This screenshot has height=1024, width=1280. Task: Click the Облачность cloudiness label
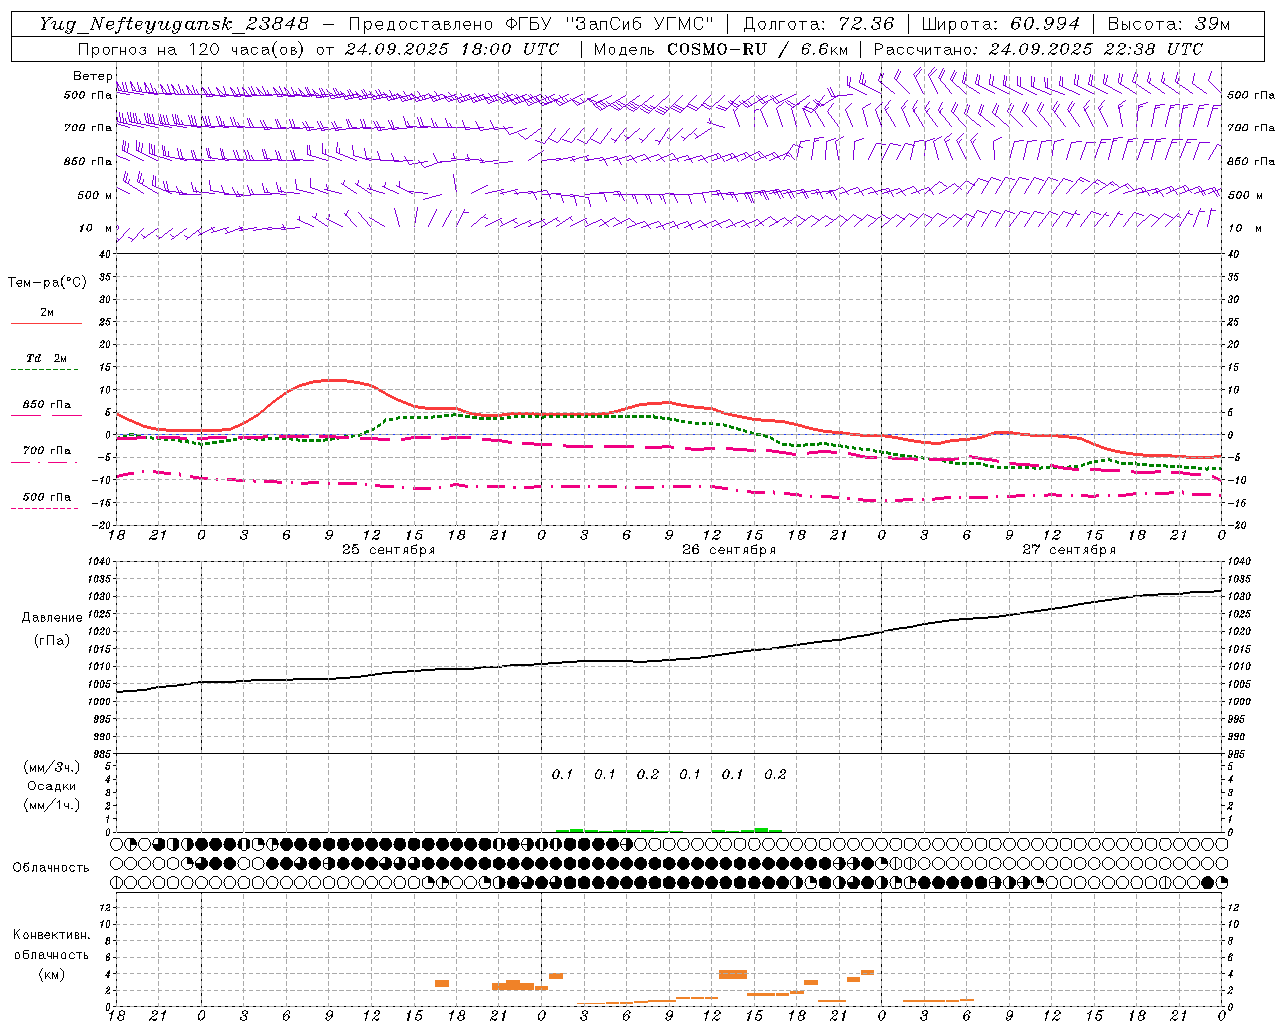pos(50,867)
